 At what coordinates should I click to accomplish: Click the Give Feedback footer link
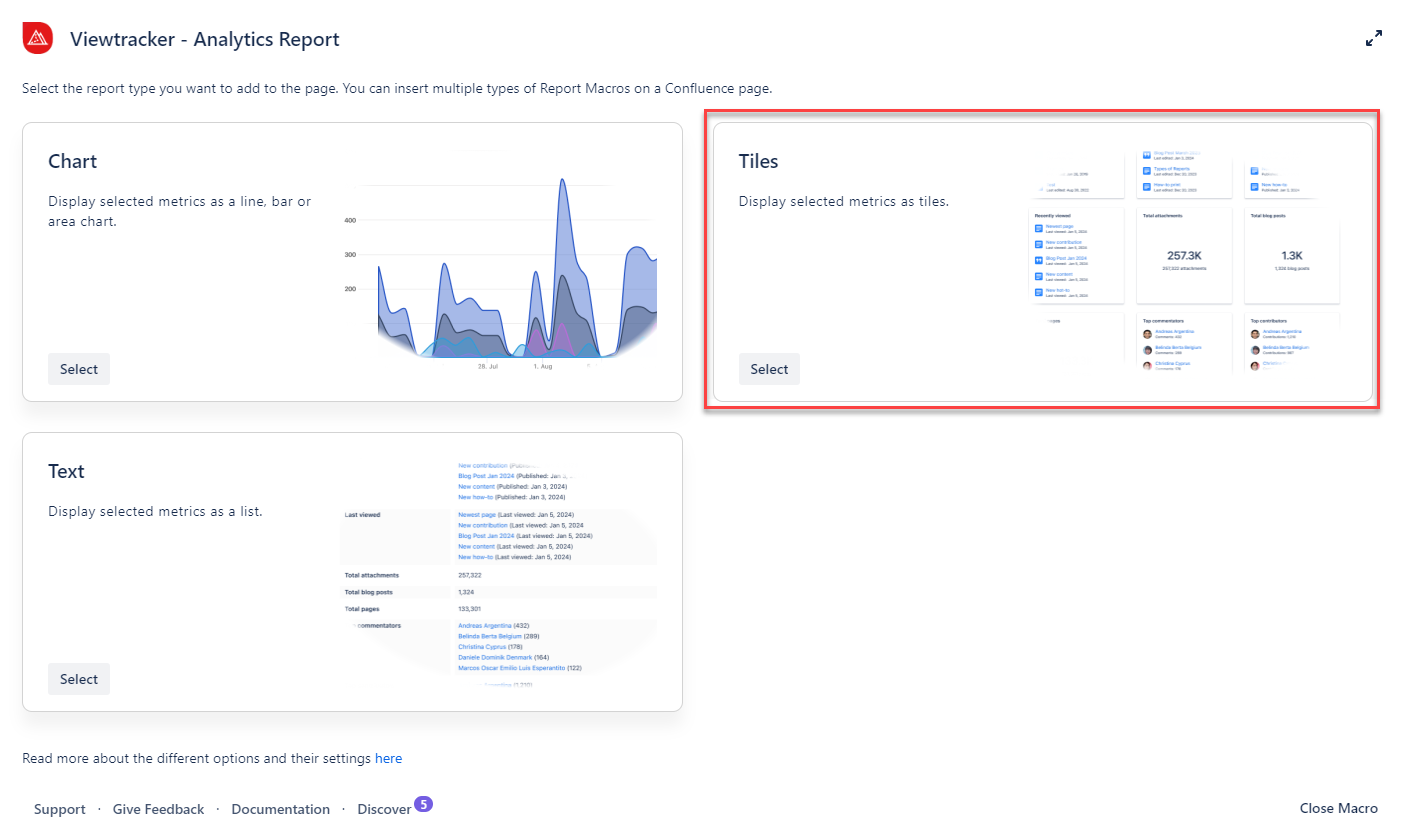pos(158,809)
